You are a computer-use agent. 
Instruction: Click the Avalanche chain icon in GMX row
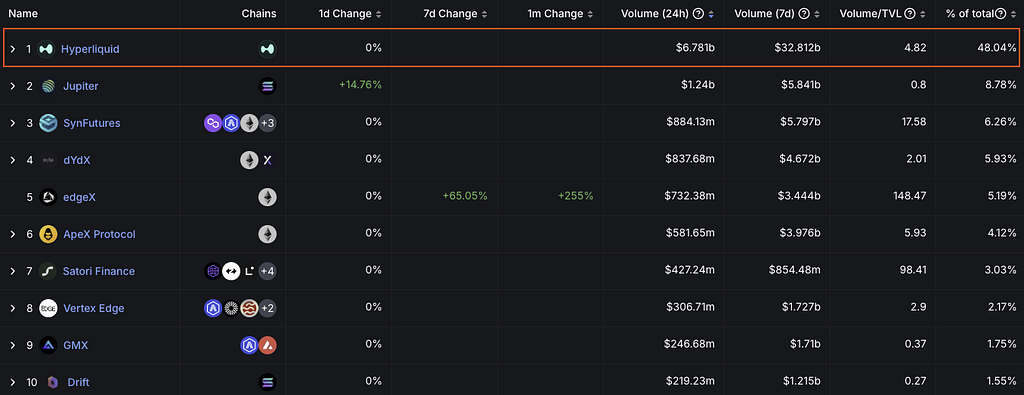coord(268,345)
